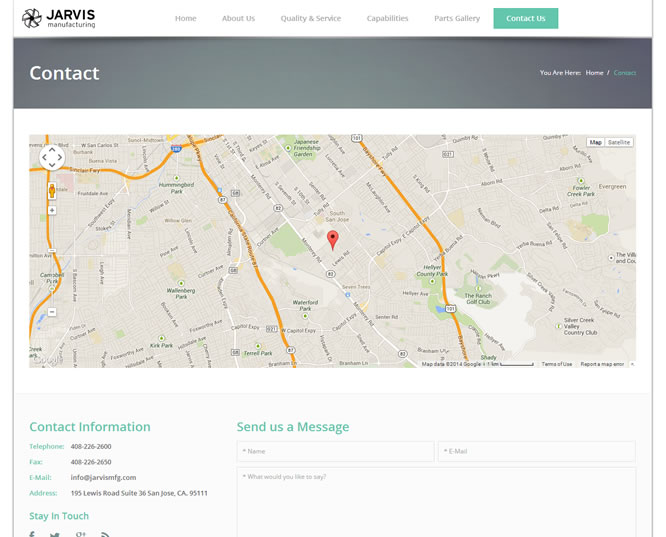This screenshot has width=666, height=537.
Task: Click the Jarvis Manufacturing logo
Action: (x=59, y=18)
